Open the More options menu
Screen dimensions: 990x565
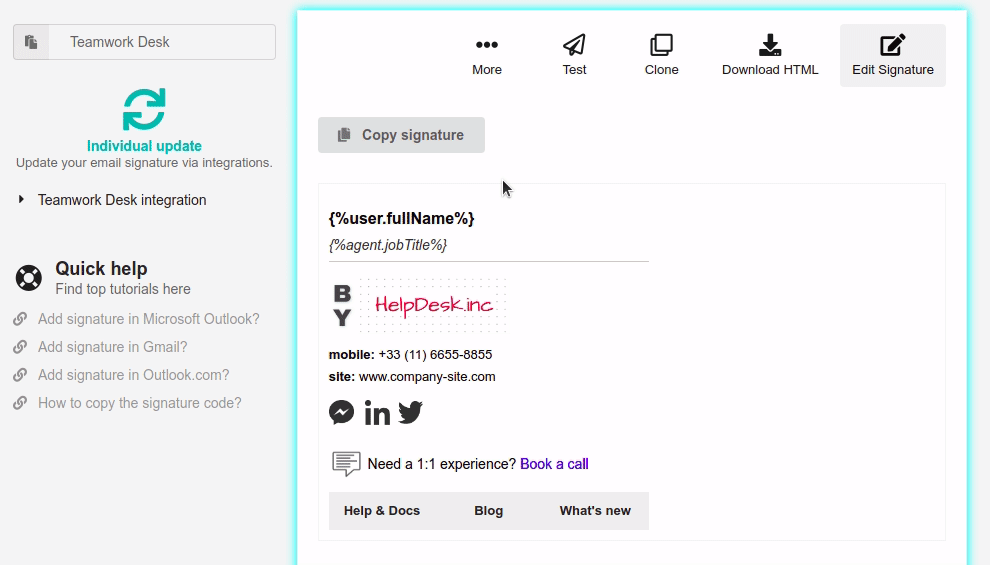[x=487, y=55]
